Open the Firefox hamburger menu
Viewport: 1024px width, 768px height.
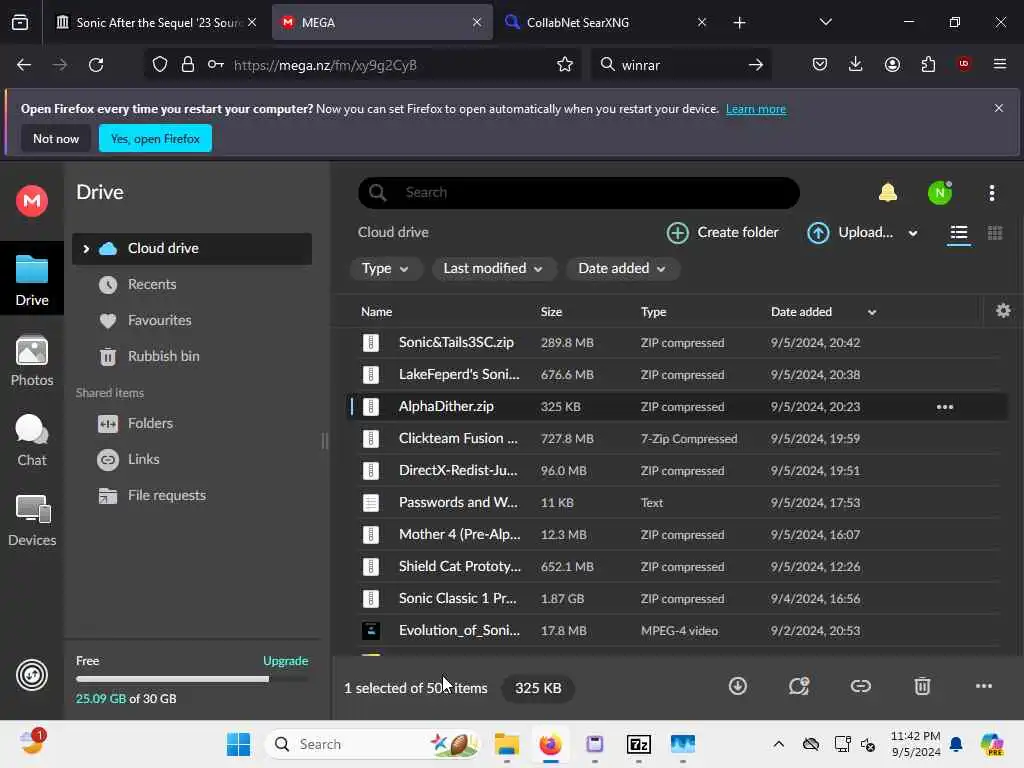[x=1000, y=64]
